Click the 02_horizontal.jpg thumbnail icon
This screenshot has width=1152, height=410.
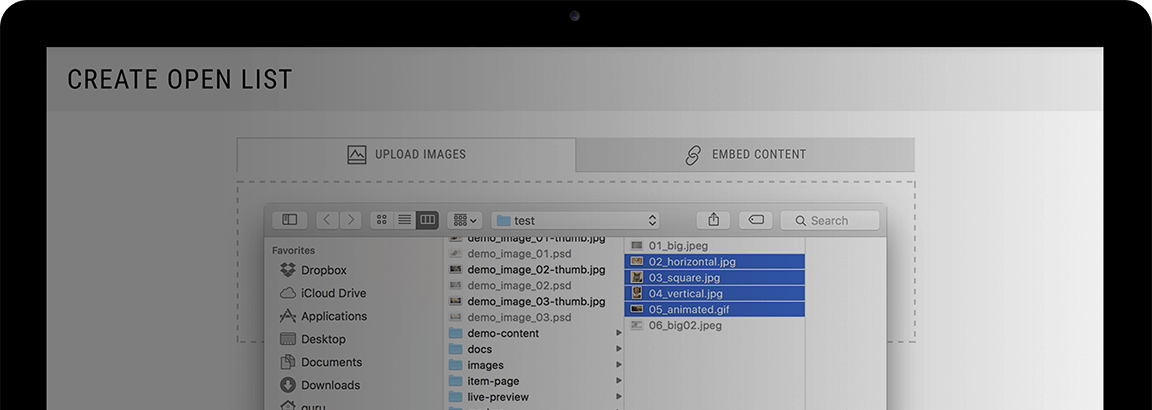click(x=637, y=262)
